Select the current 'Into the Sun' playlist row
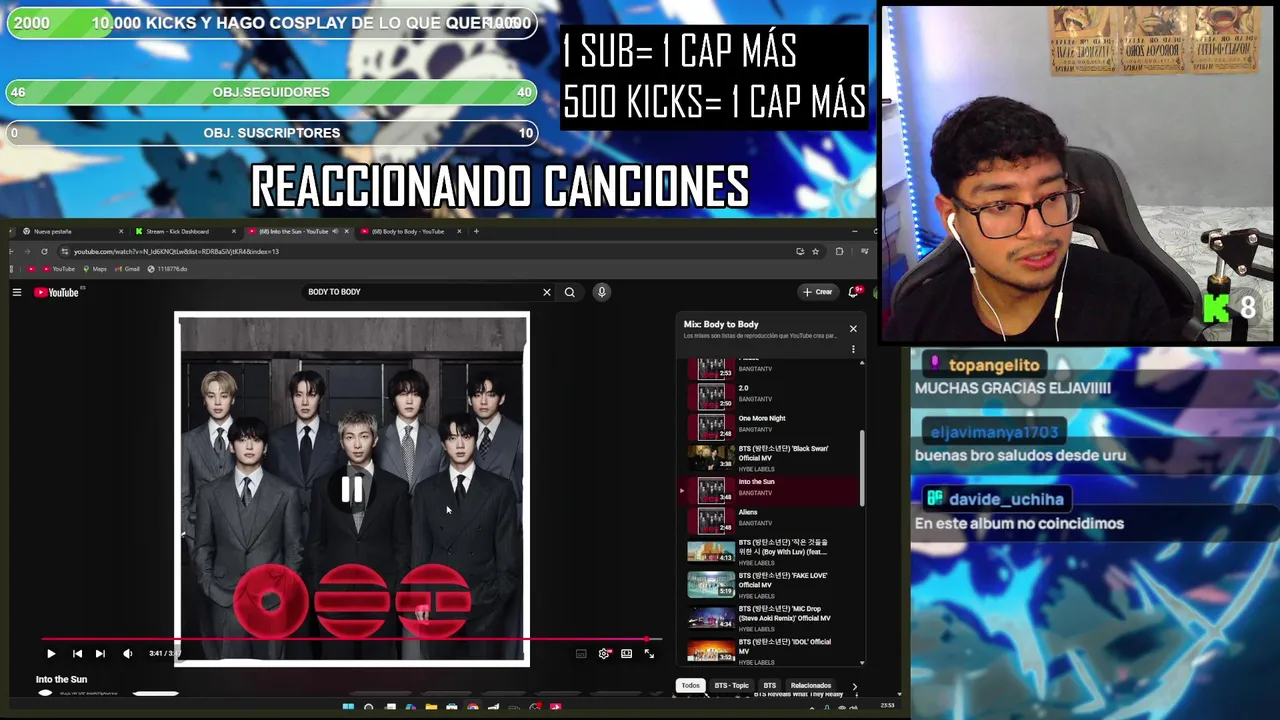The height and width of the screenshot is (720, 1280). coord(769,490)
